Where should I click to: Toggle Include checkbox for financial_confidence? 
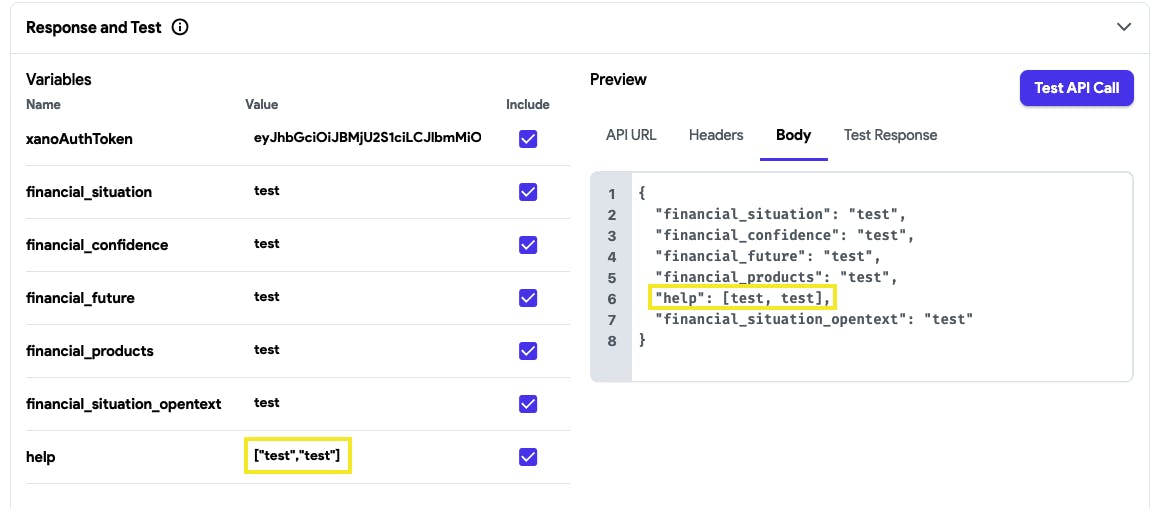pyautogui.click(x=528, y=245)
